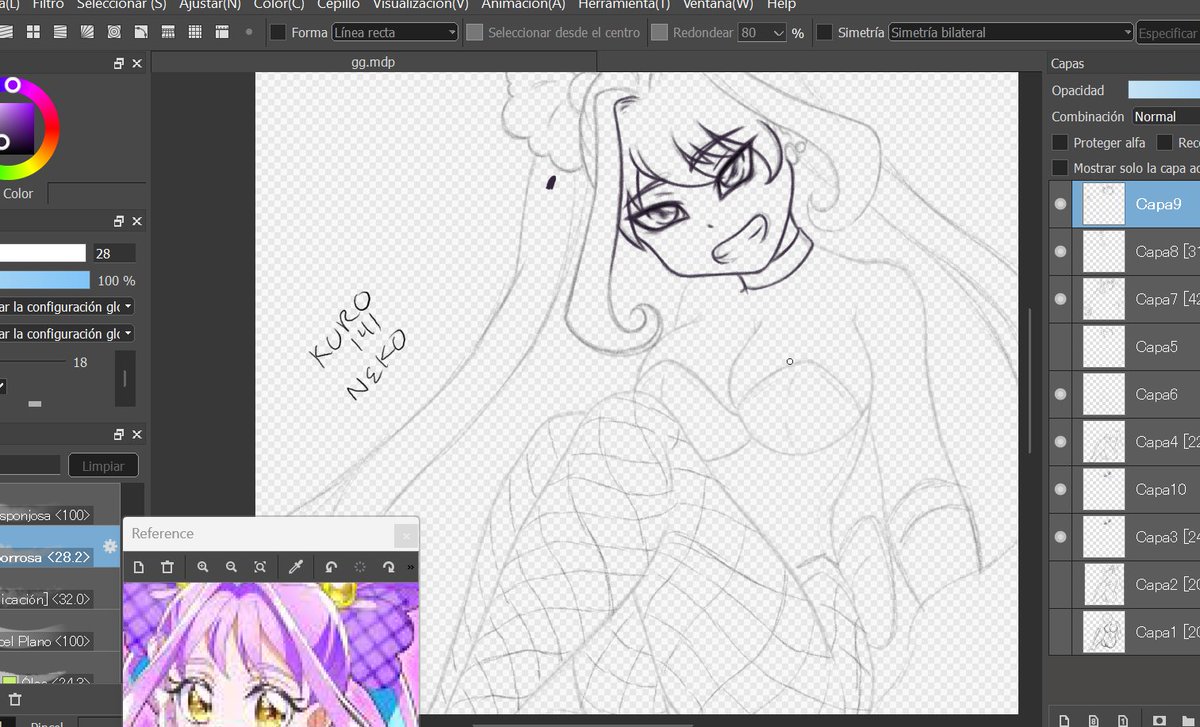Enable the Forma checkbox
1200x727 pixels.
pyautogui.click(x=278, y=33)
